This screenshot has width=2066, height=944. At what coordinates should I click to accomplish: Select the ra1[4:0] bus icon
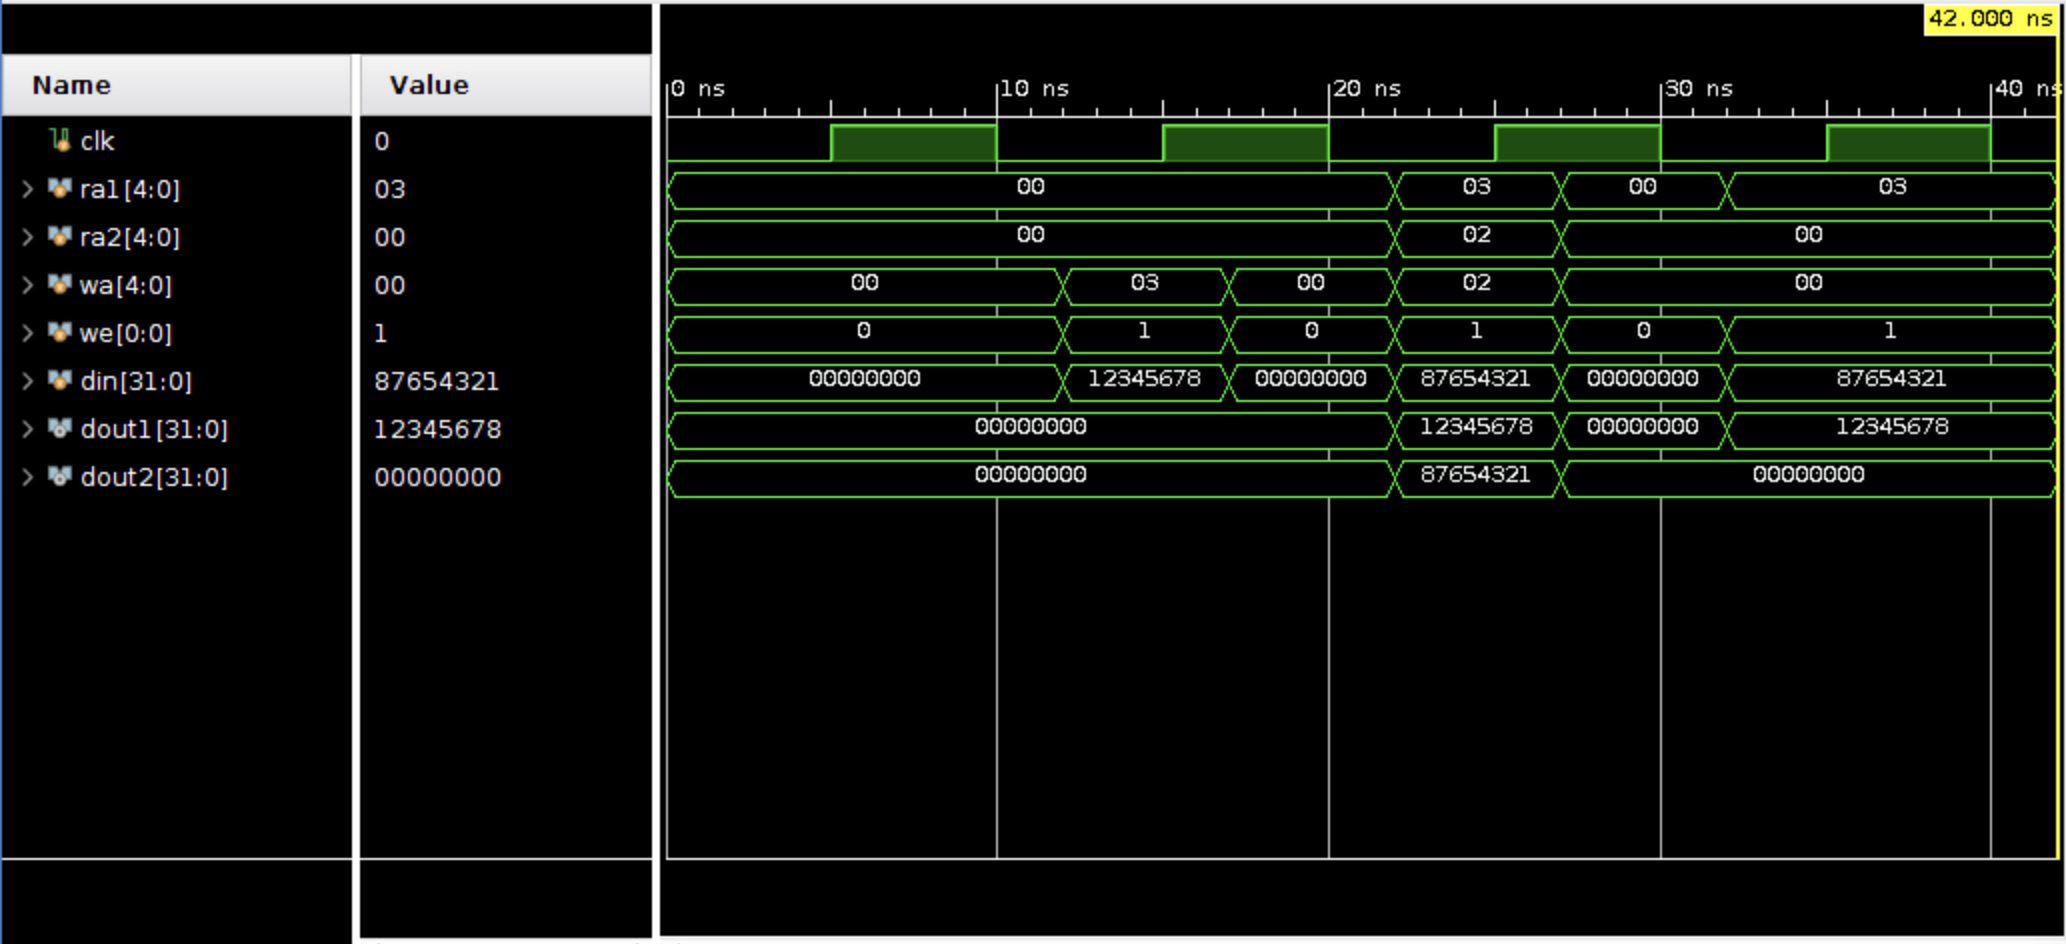(60, 188)
